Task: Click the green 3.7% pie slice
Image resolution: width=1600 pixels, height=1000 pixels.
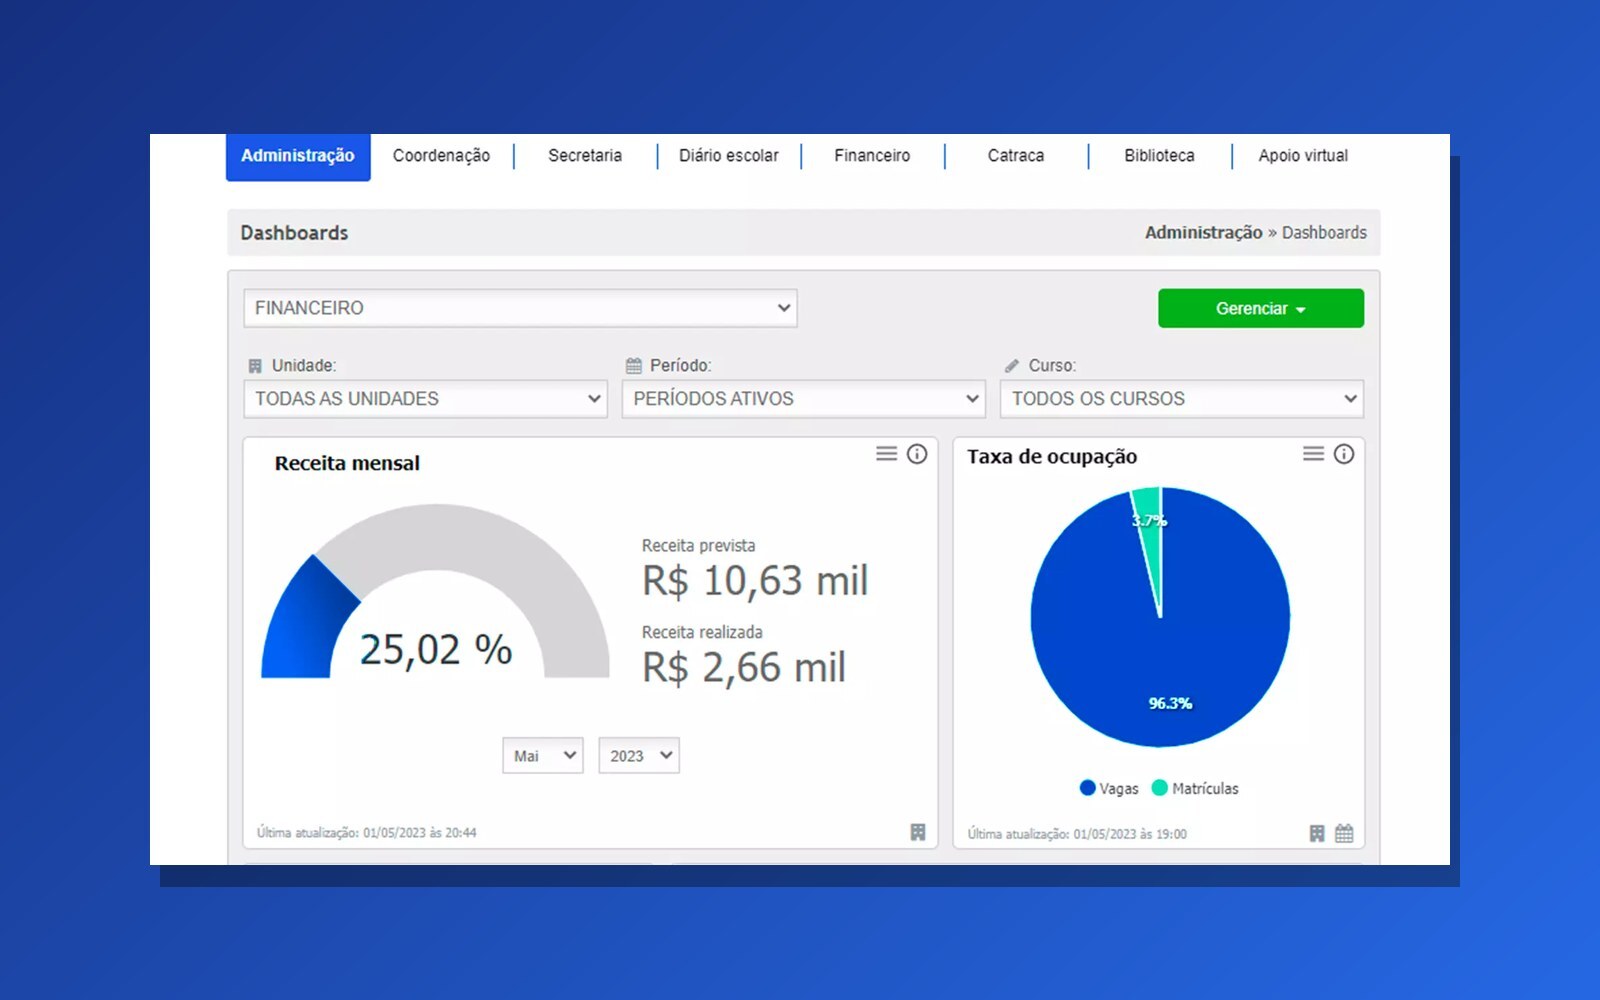Action: pos(1151,540)
